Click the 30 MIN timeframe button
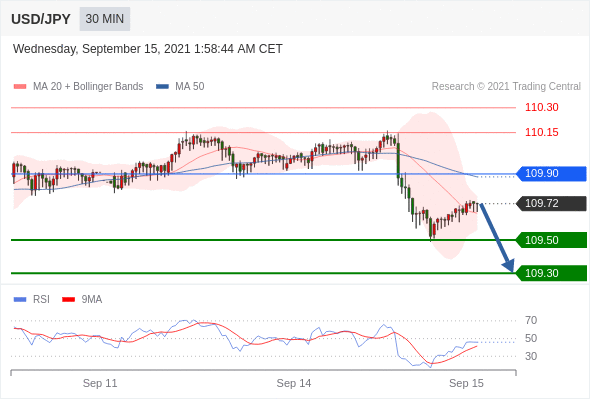 pyautogui.click(x=105, y=19)
